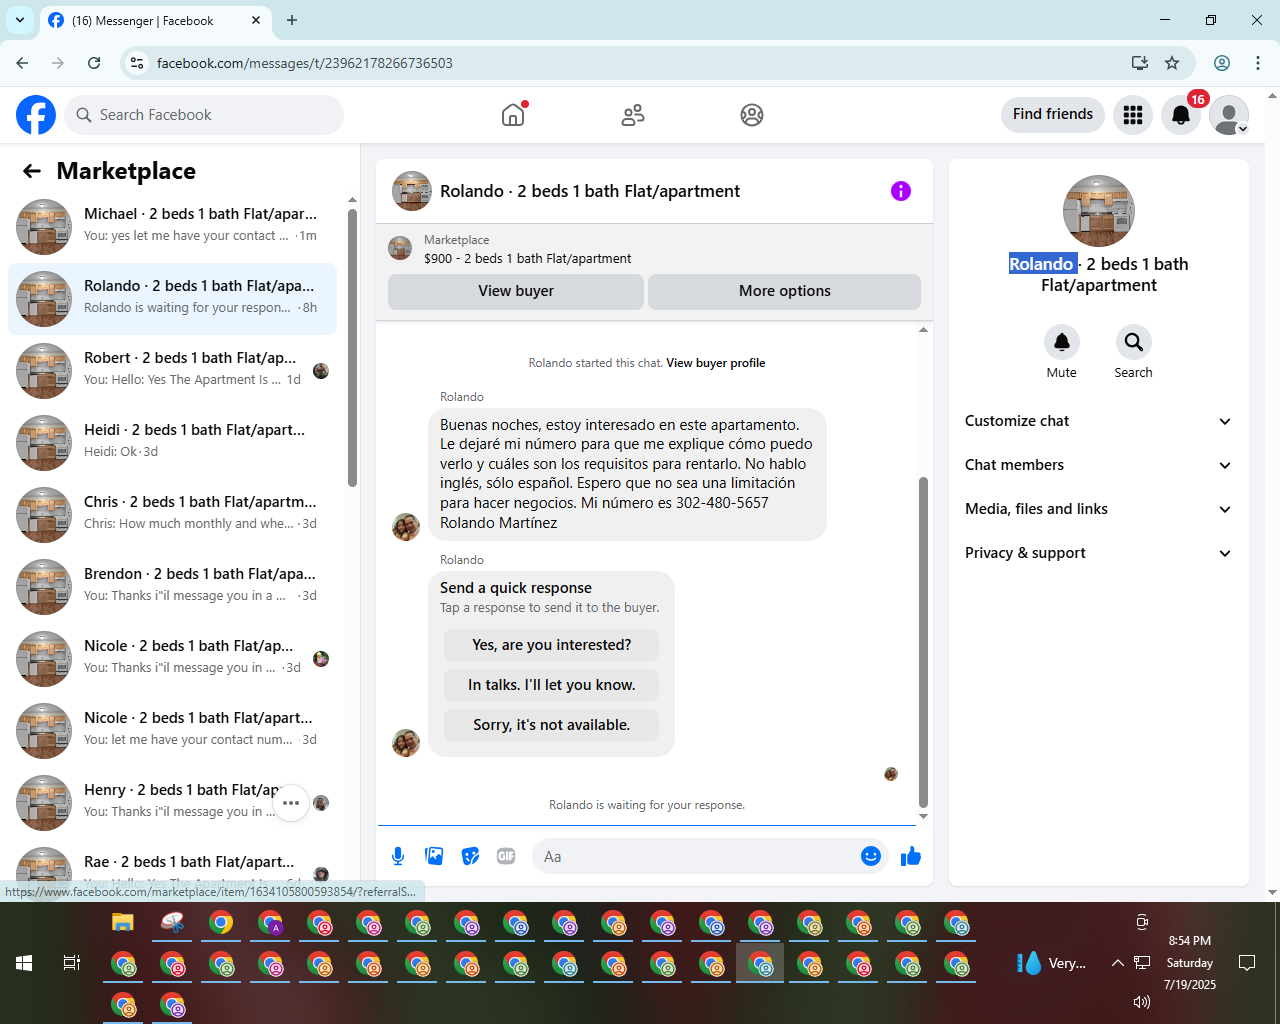Click the $900 listing title link
The image size is (1280, 1024).
click(528, 258)
